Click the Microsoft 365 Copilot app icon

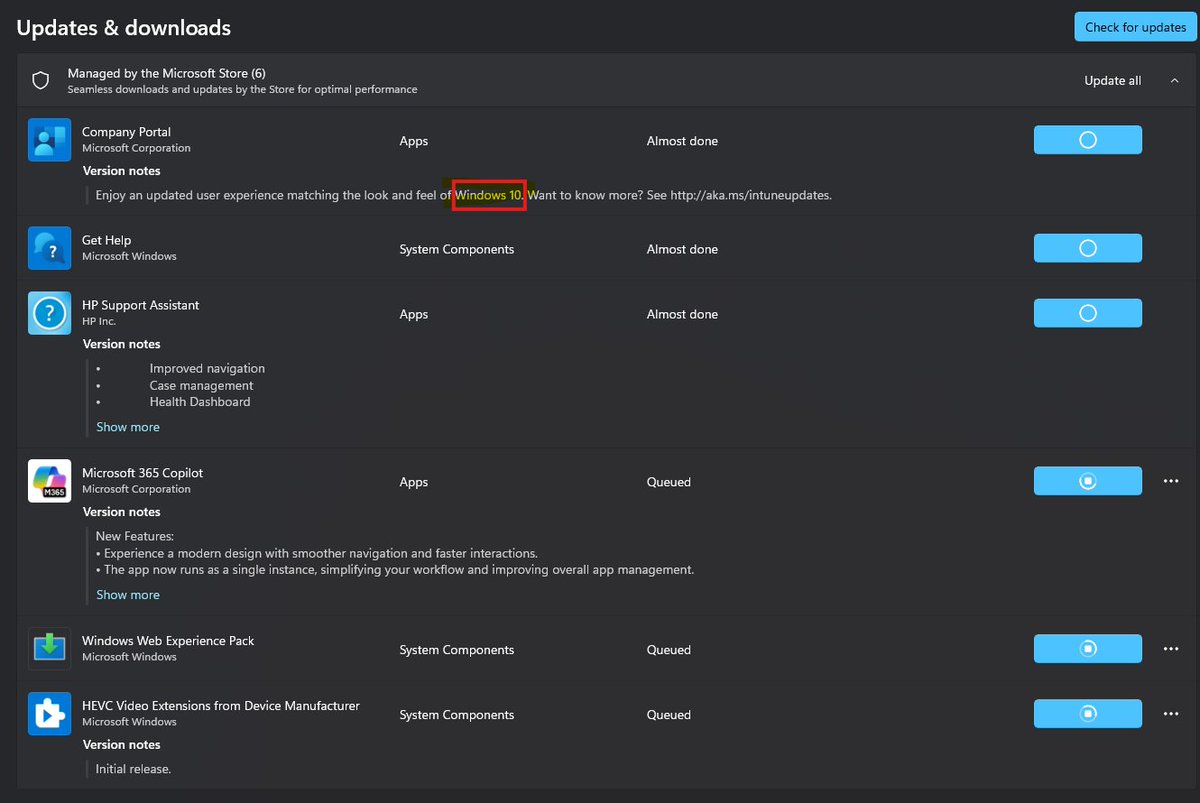(49, 481)
